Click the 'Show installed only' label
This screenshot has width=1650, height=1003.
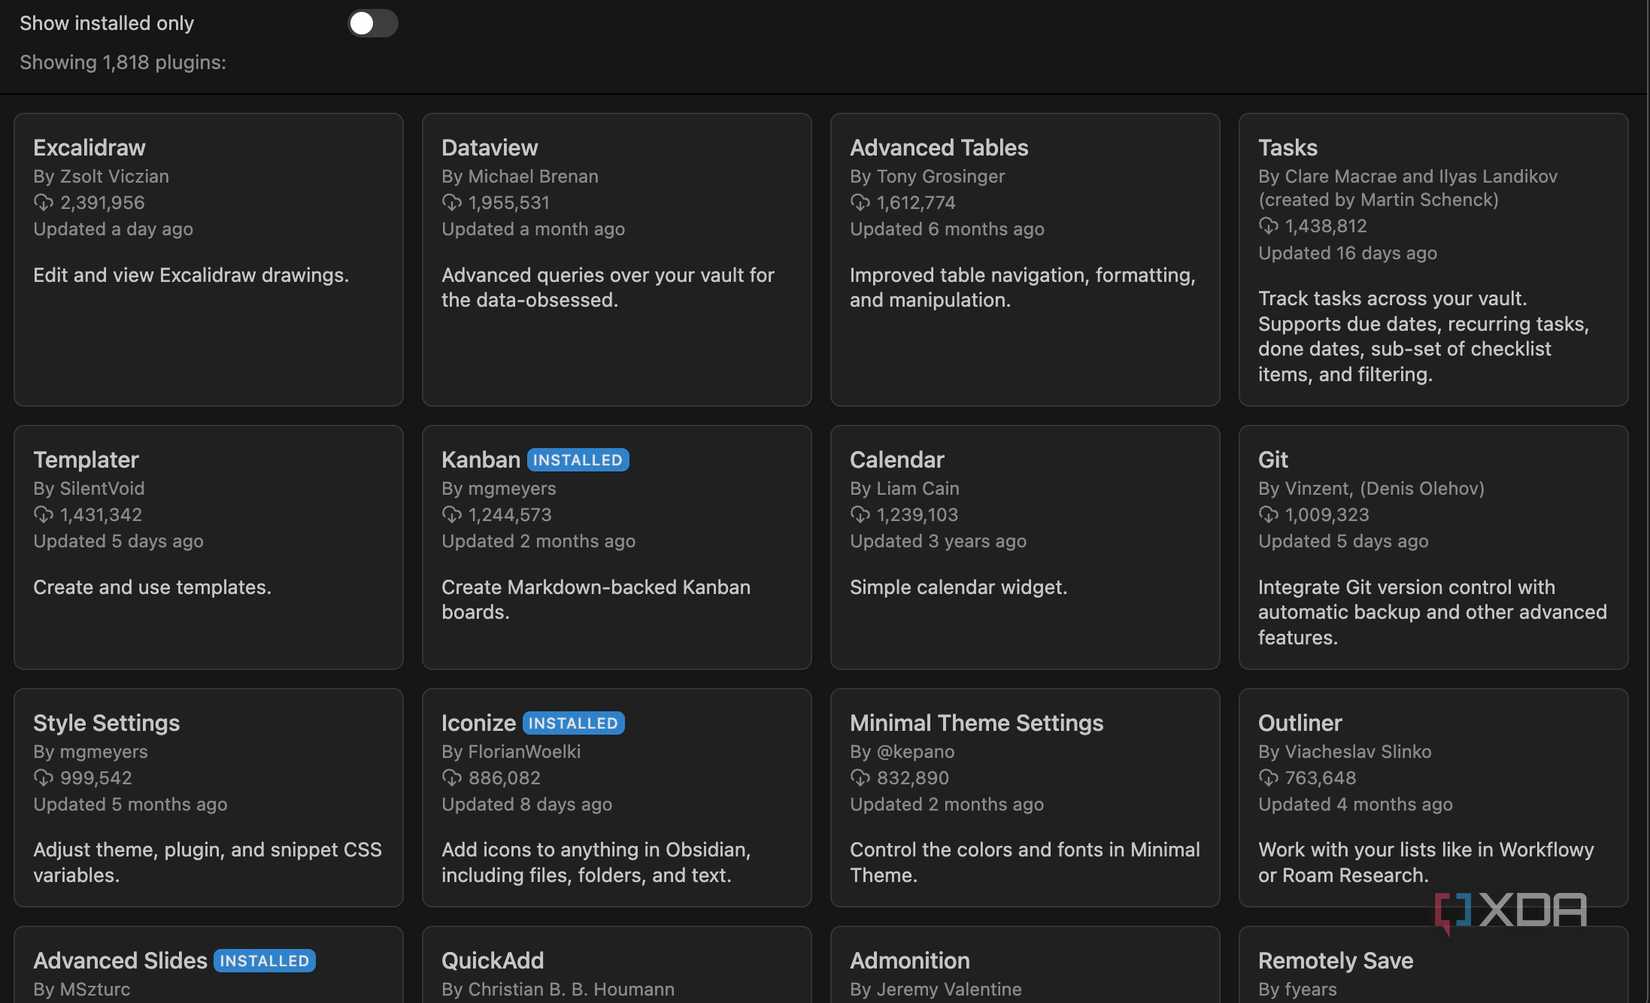107,23
